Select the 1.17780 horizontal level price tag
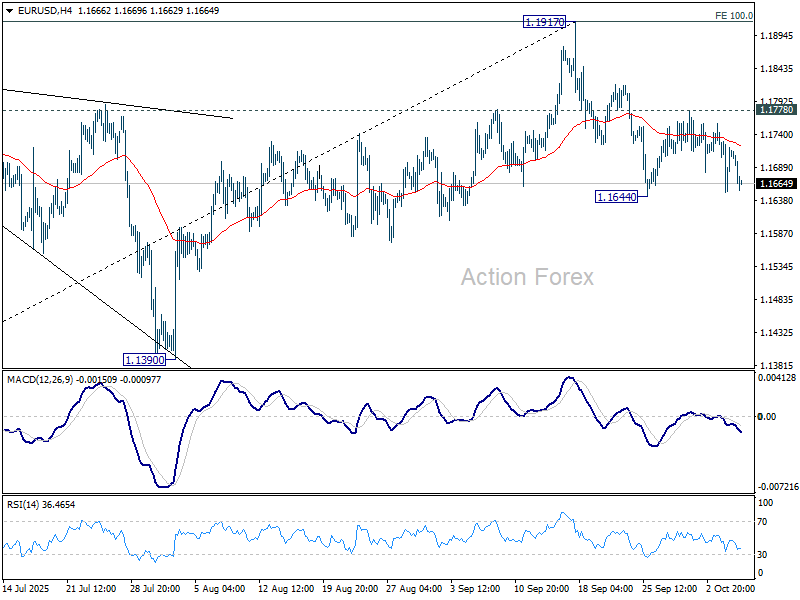The height and width of the screenshot is (600, 800). click(777, 110)
